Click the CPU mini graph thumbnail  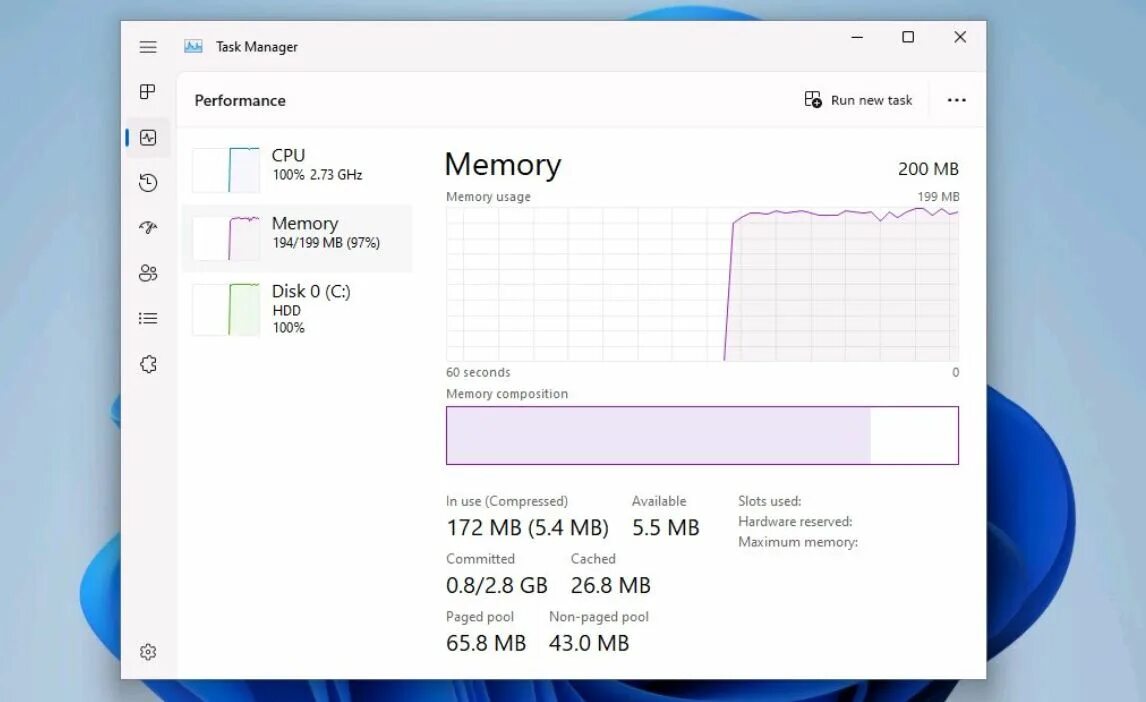pyautogui.click(x=226, y=169)
